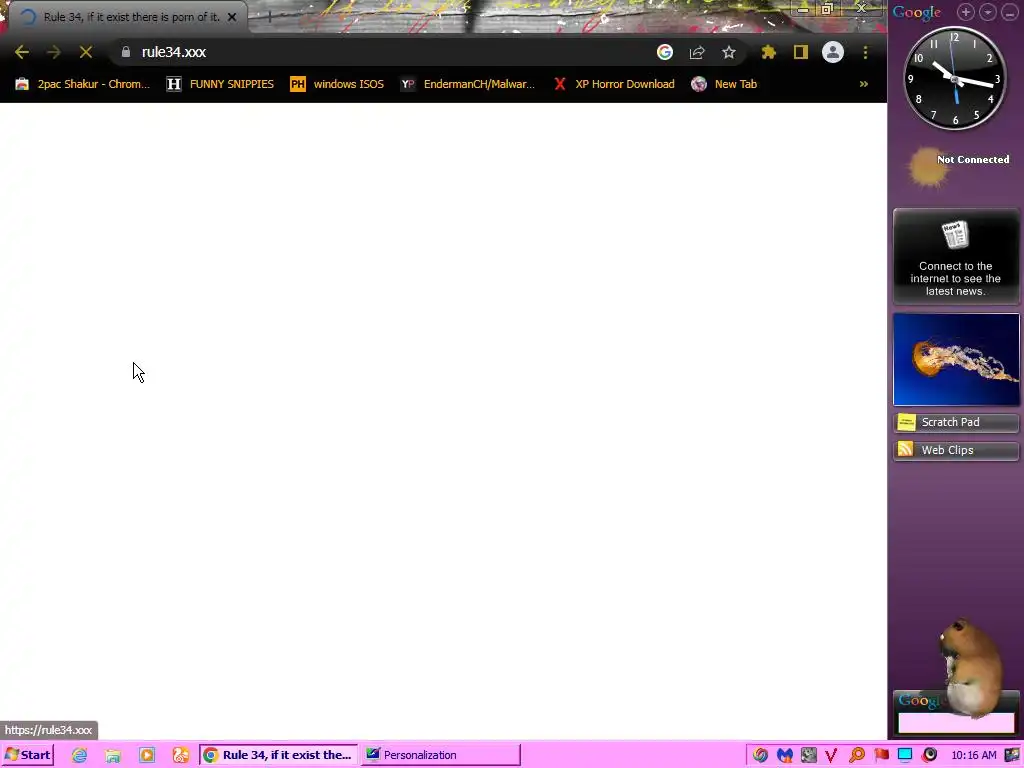Launch the media player from quick launch

147,755
